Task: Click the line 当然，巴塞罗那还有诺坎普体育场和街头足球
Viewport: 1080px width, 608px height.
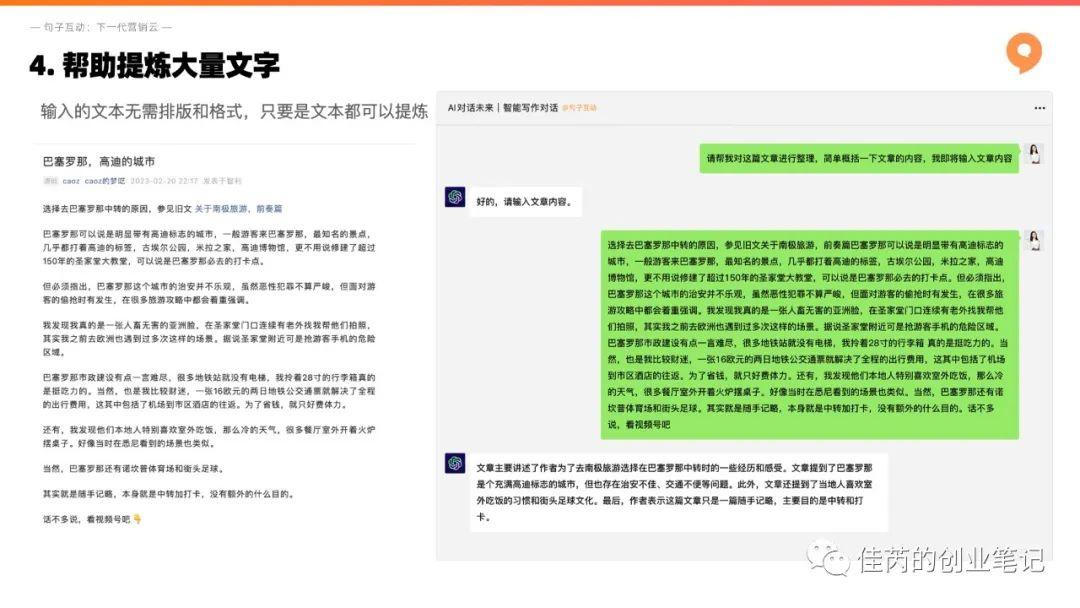Action: [x=133, y=469]
